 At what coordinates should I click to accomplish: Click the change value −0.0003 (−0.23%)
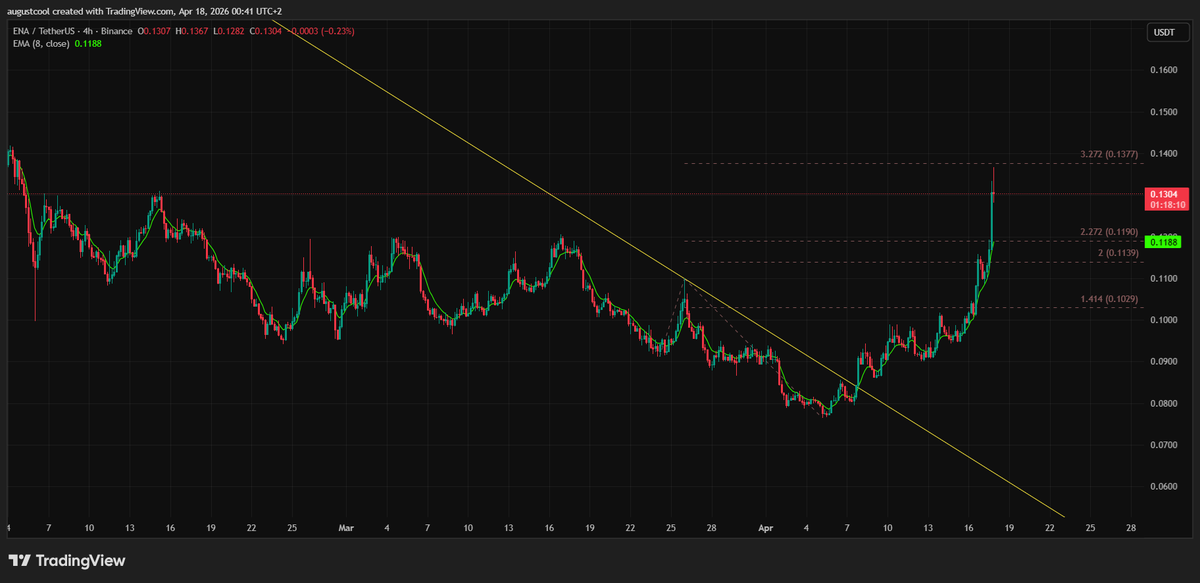(322, 31)
